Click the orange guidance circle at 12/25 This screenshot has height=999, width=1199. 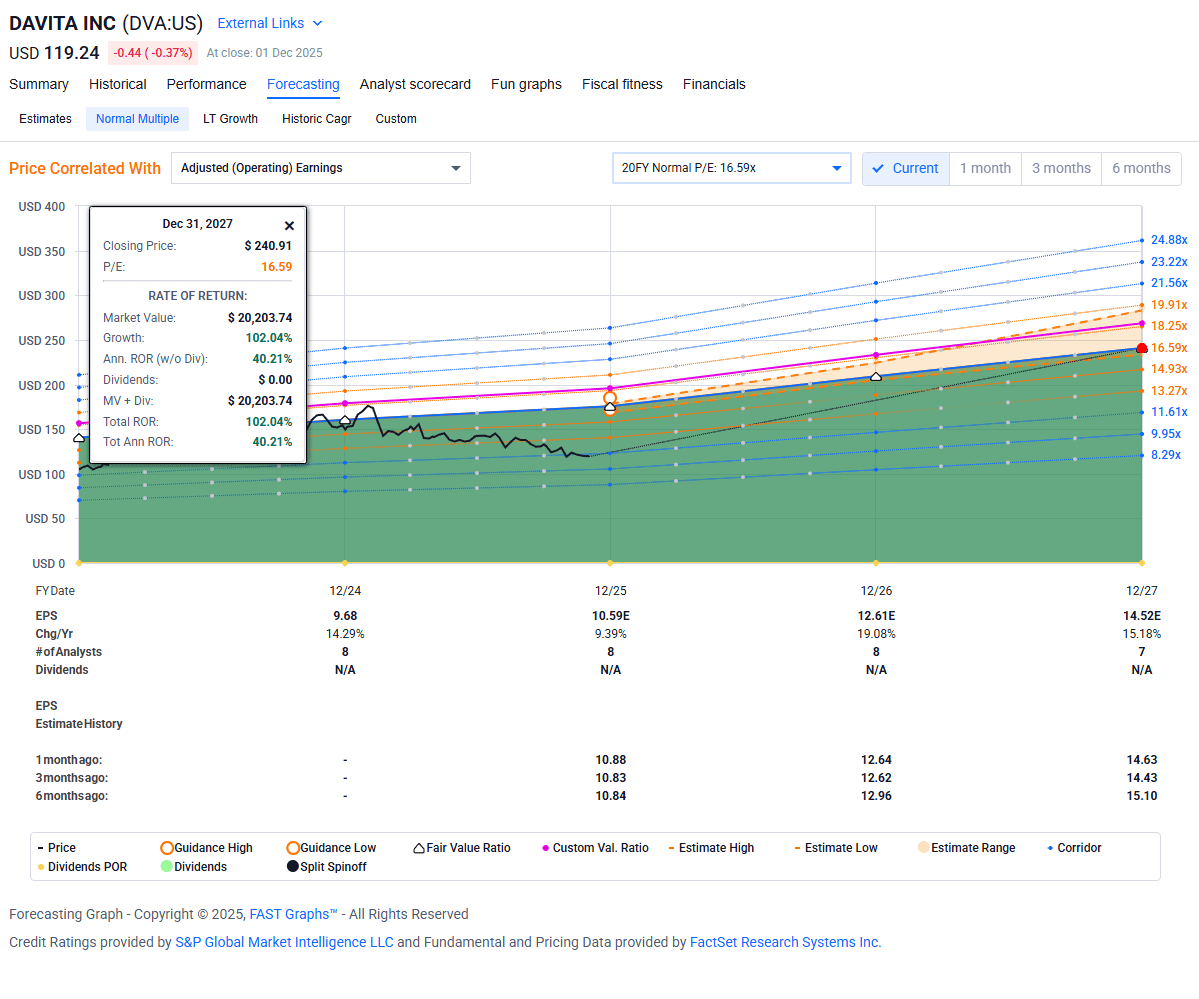pos(610,398)
